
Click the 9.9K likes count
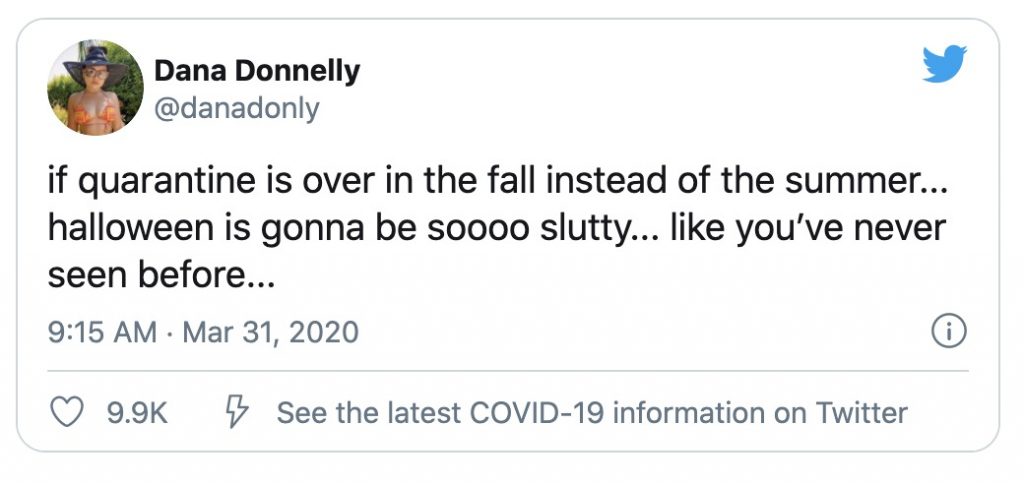138,412
